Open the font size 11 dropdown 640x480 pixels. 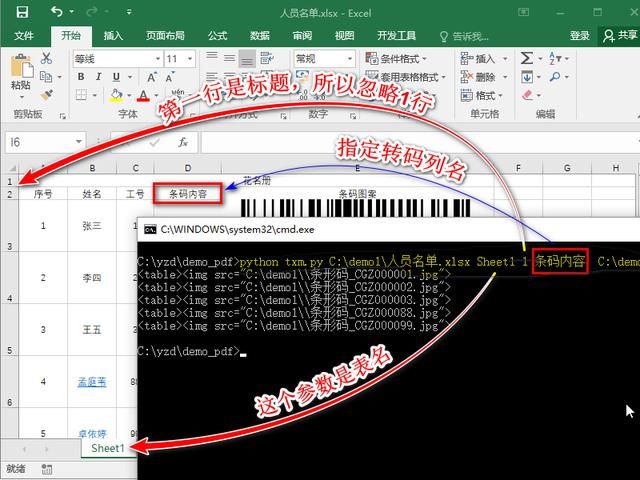point(189,59)
